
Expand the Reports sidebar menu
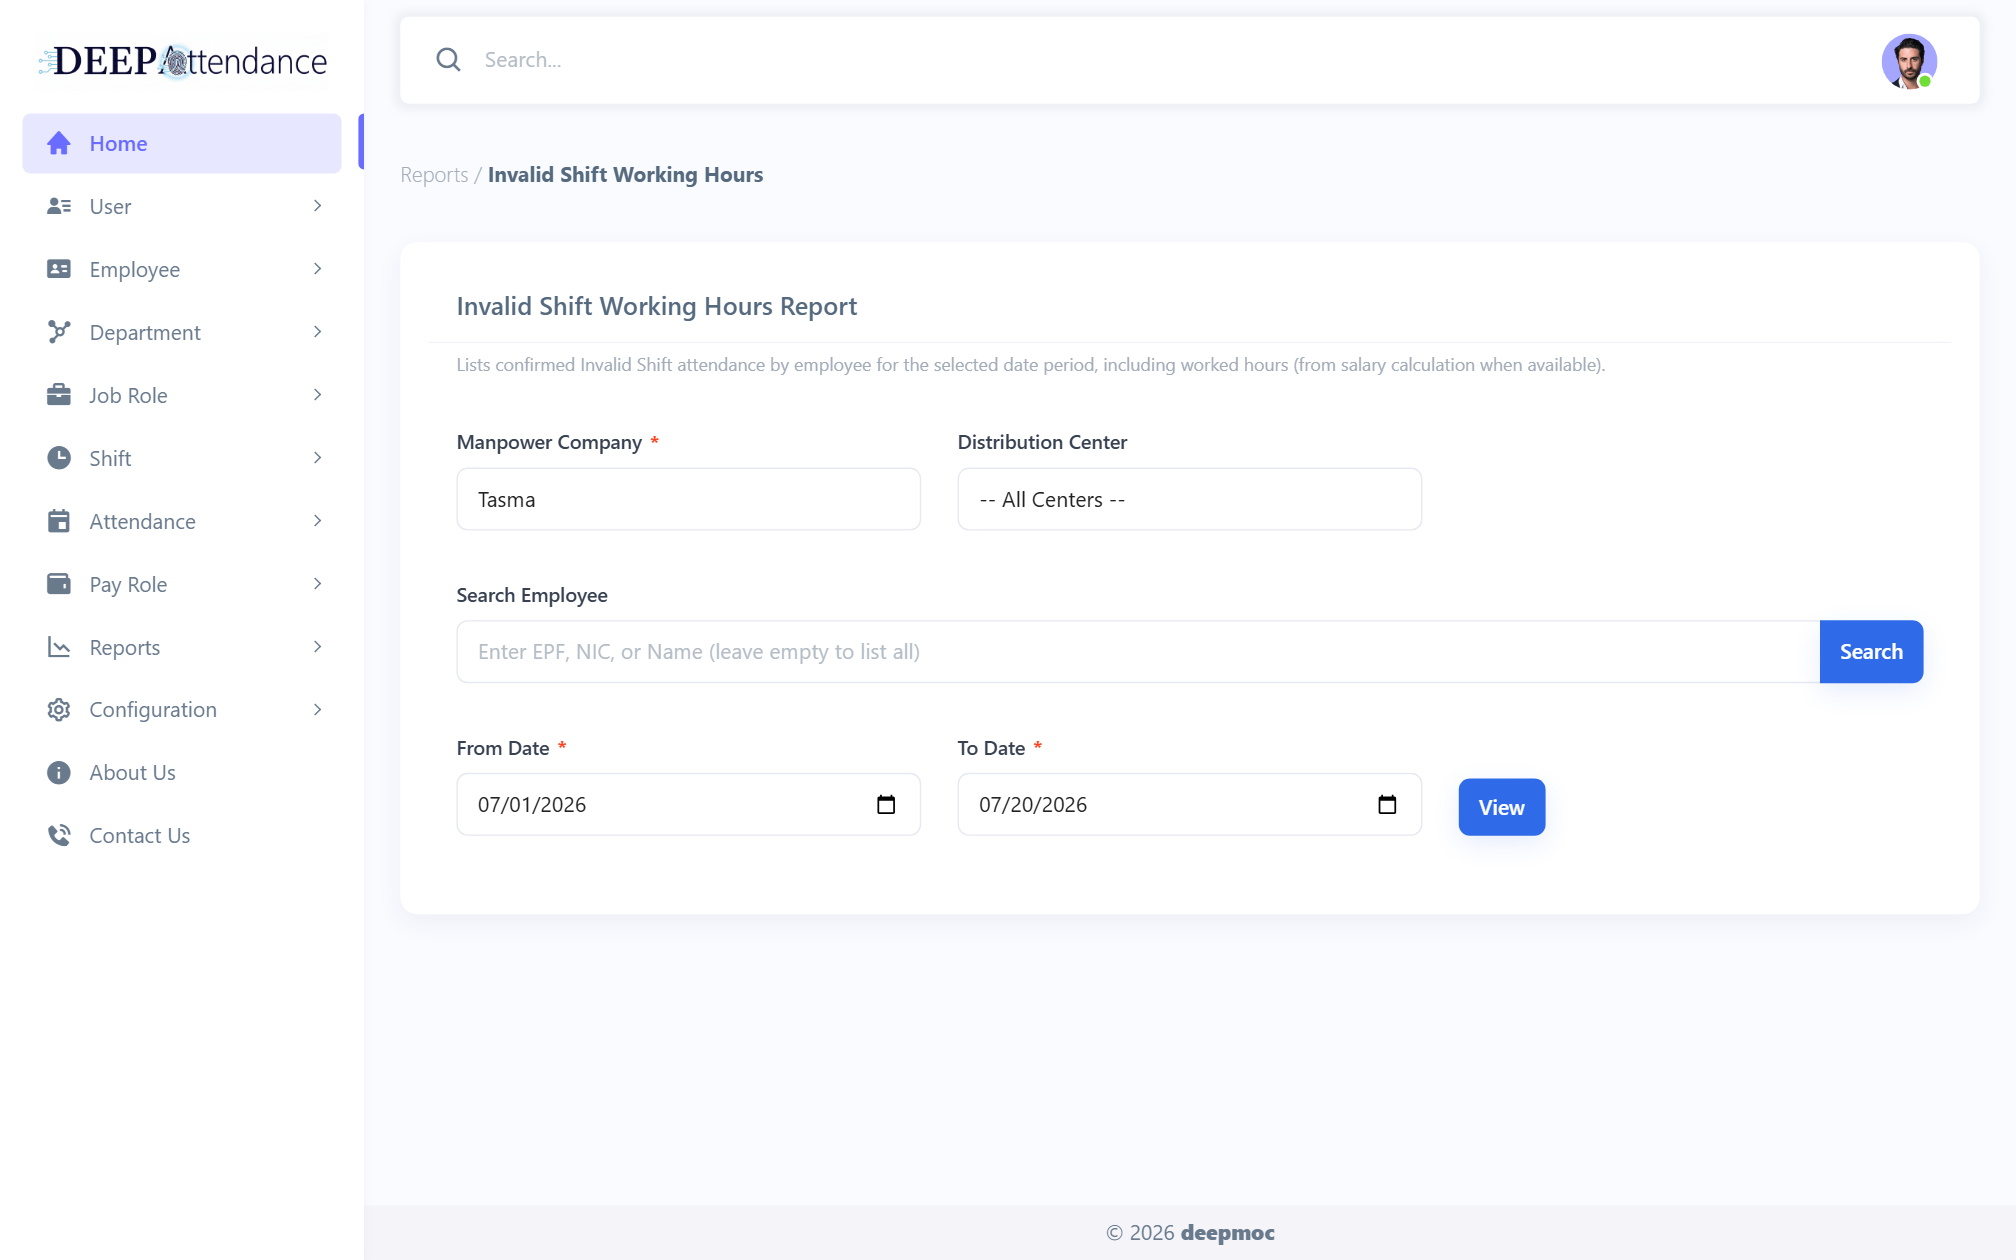pos(182,647)
